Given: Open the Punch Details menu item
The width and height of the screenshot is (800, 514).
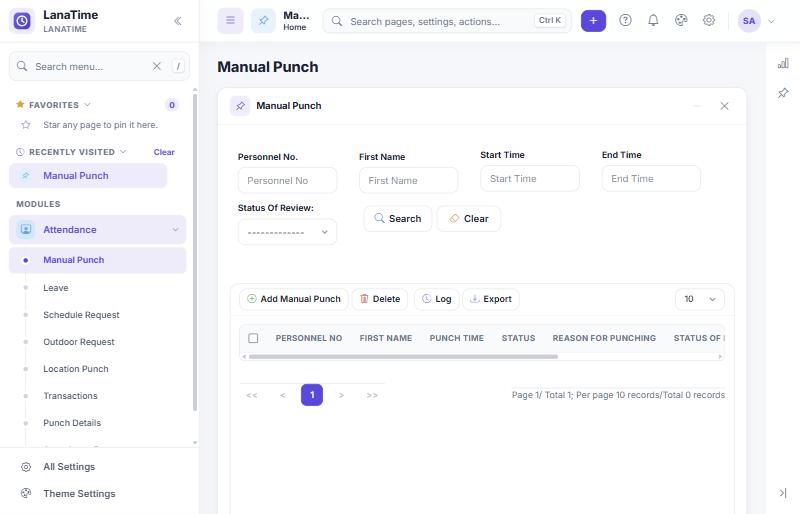Looking at the screenshot, I should point(72,423).
